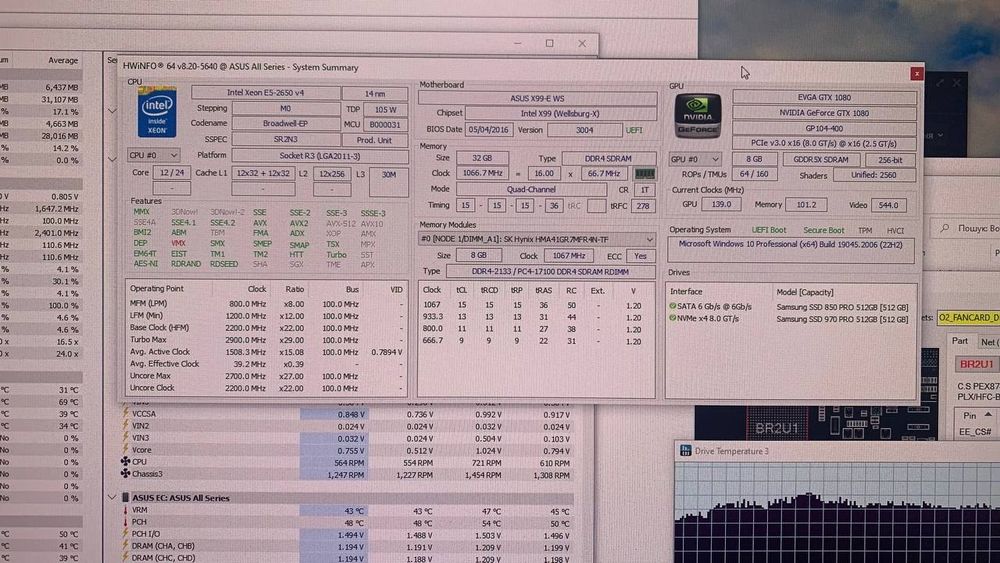Open the CPU #0 selector dropdown
1000x563 pixels.
tap(153, 155)
